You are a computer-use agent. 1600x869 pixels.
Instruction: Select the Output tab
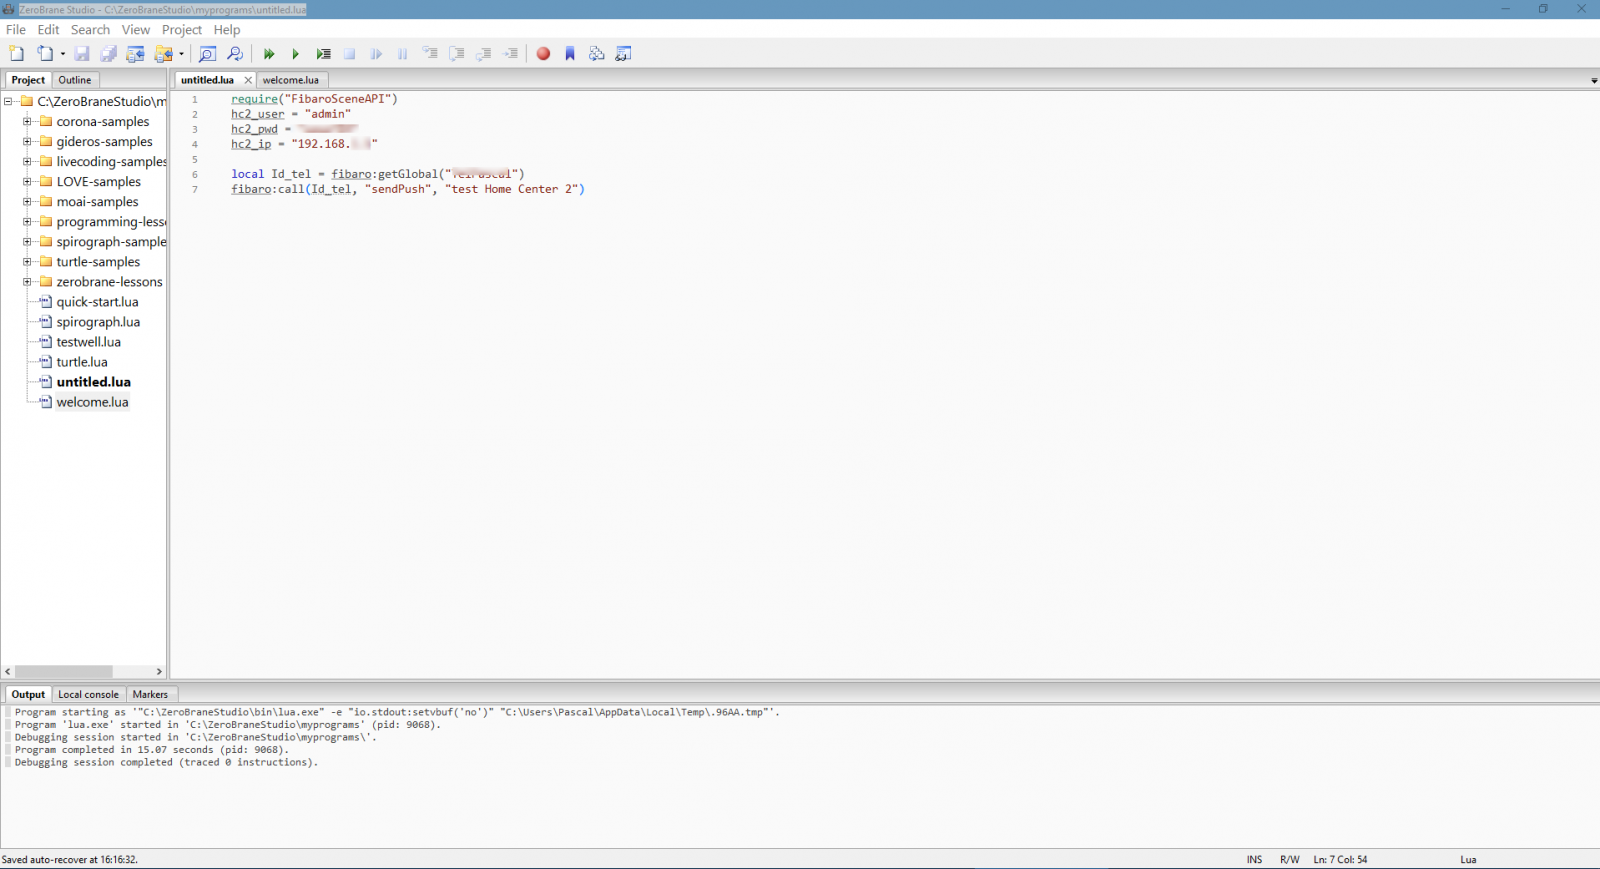pos(28,694)
